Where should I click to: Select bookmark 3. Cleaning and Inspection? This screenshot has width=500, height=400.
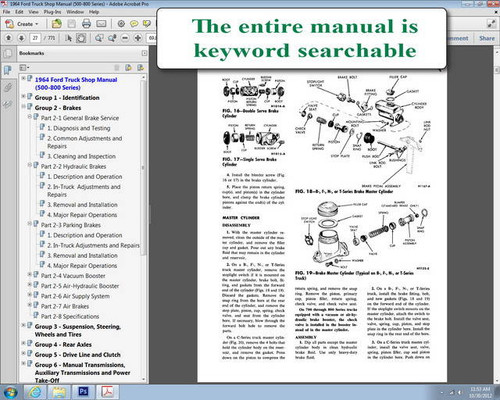pos(81,156)
